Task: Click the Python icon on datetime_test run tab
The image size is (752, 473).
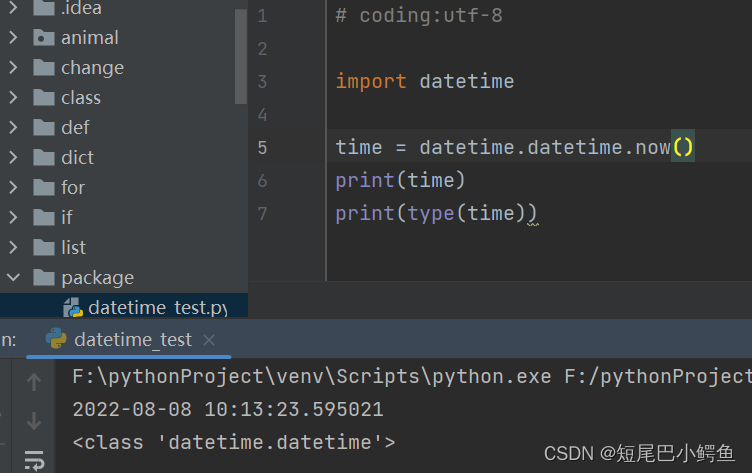Action: click(x=57, y=339)
